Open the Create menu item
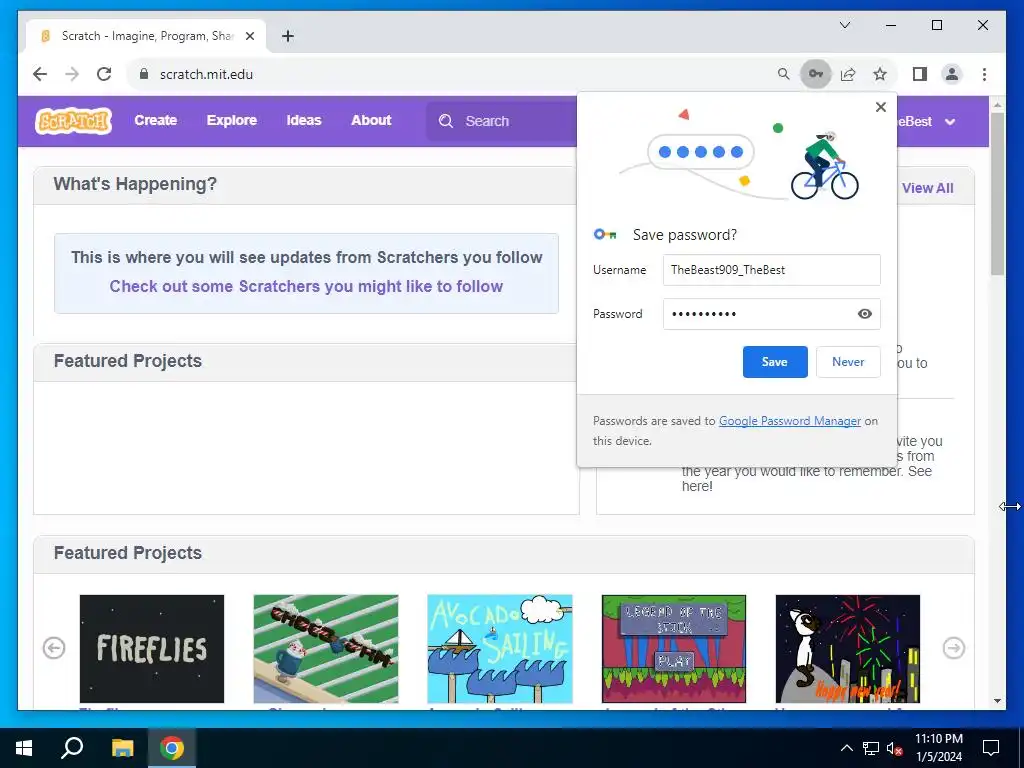Image resolution: width=1024 pixels, height=768 pixels. point(155,121)
